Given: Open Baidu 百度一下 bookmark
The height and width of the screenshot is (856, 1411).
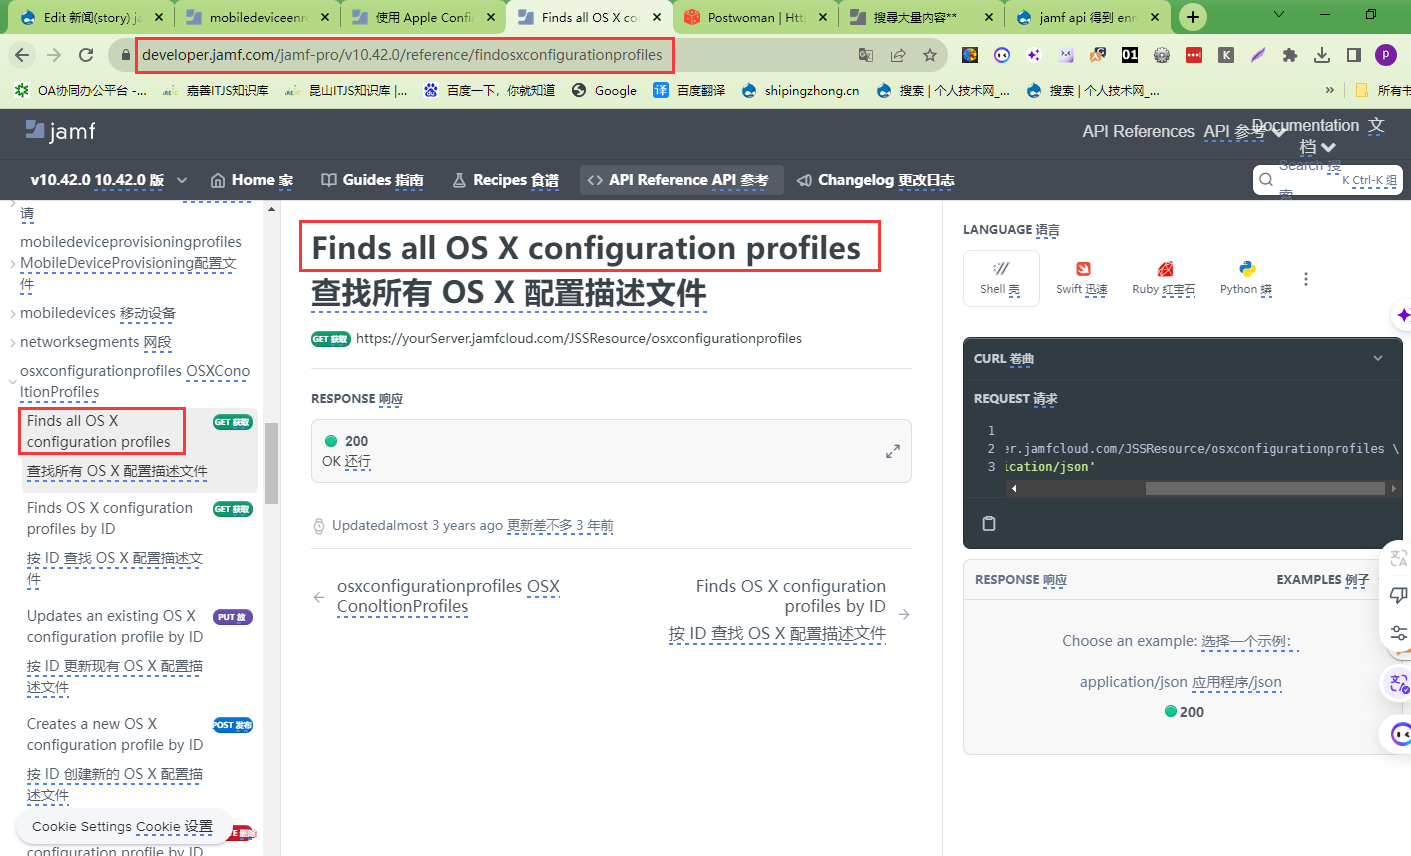Looking at the screenshot, I should pyautogui.click(x=490, y=90).
